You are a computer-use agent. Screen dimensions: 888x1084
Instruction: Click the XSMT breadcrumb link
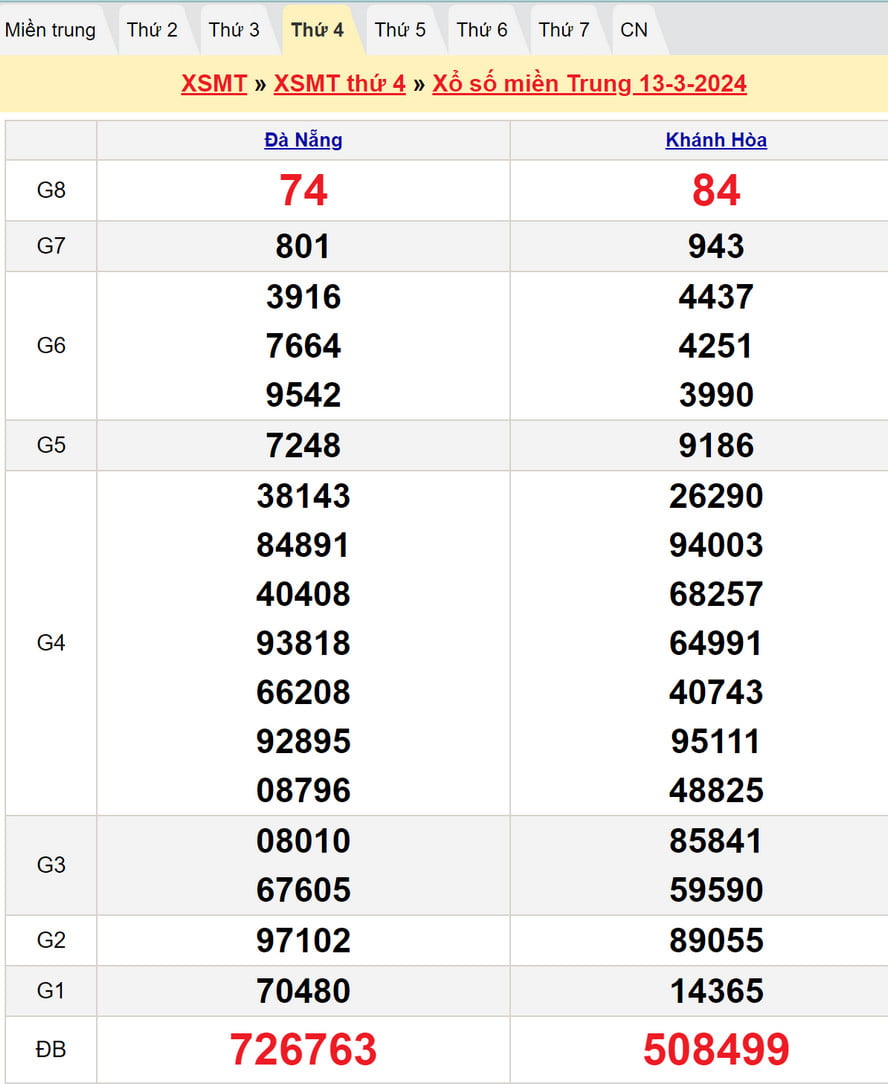pyautogui.click(x=214, y=83)
